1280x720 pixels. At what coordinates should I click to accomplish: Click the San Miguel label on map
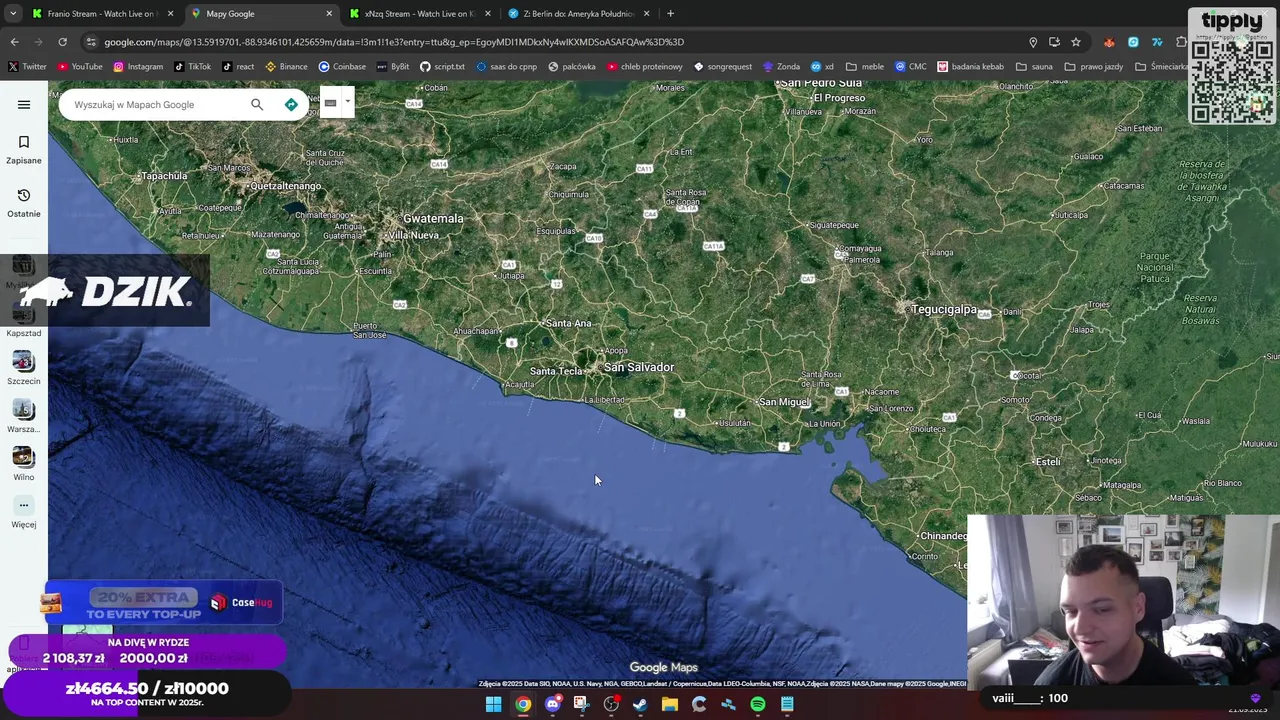point(785,402)
